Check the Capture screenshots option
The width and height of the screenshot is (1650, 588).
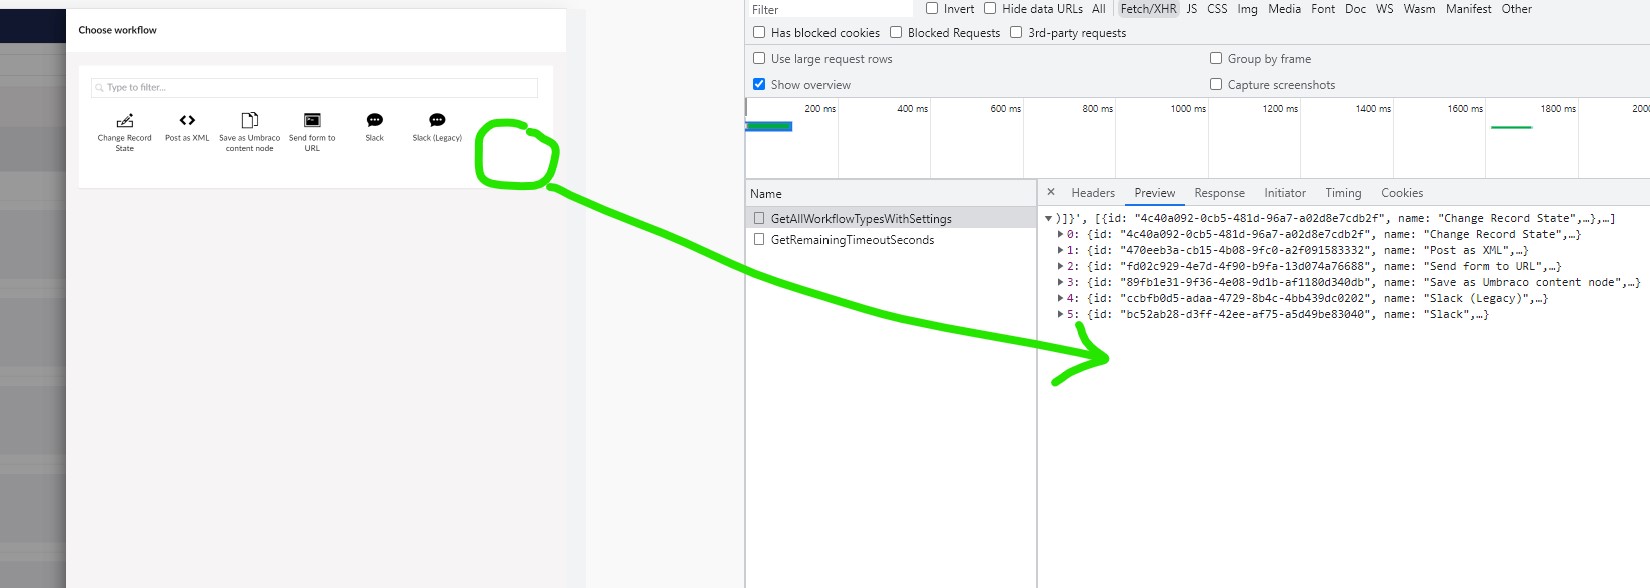1216,85
